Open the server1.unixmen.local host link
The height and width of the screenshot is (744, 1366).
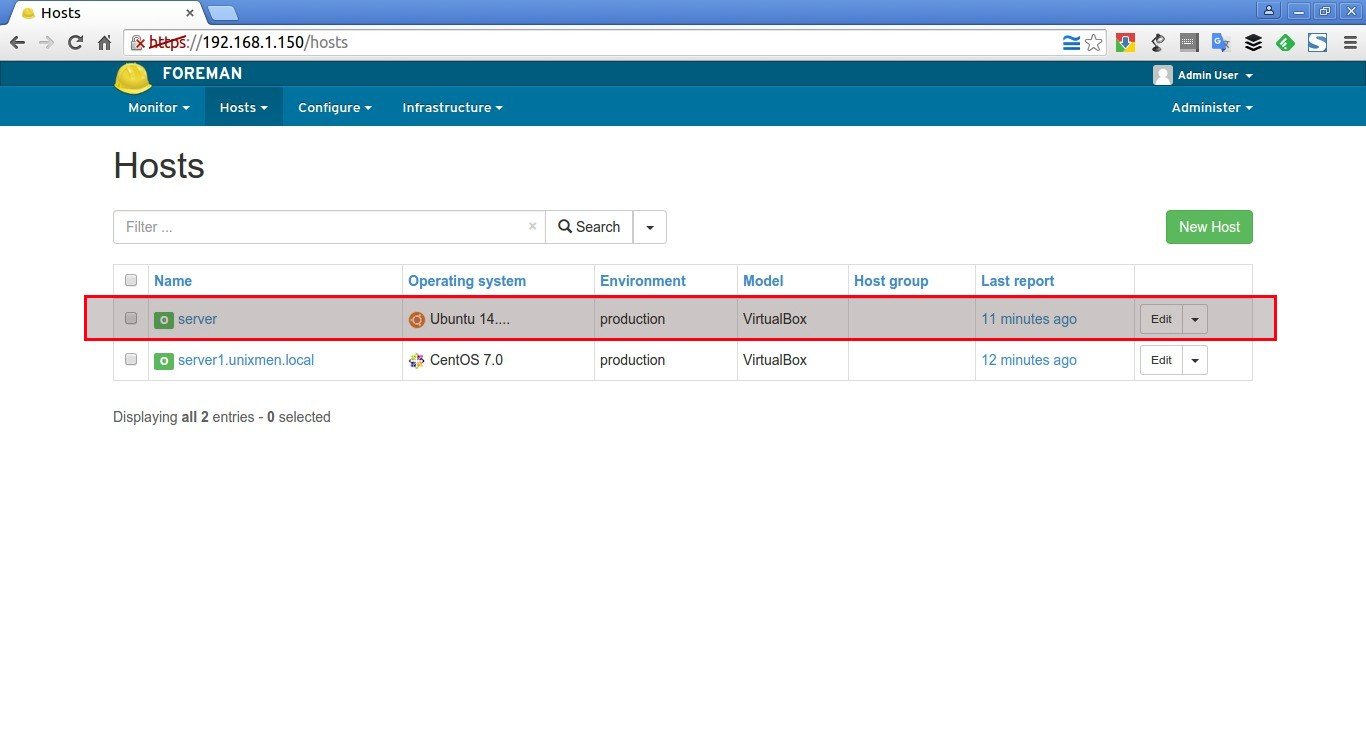click(x=246, y=360)
